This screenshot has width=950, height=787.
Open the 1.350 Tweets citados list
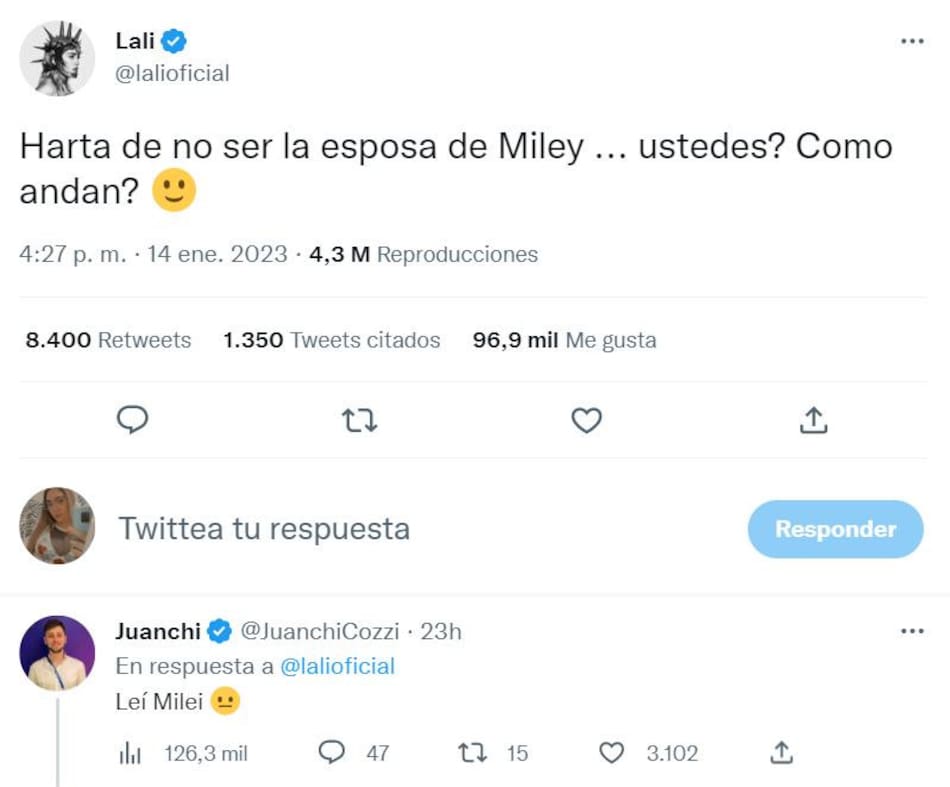[332, 340]
